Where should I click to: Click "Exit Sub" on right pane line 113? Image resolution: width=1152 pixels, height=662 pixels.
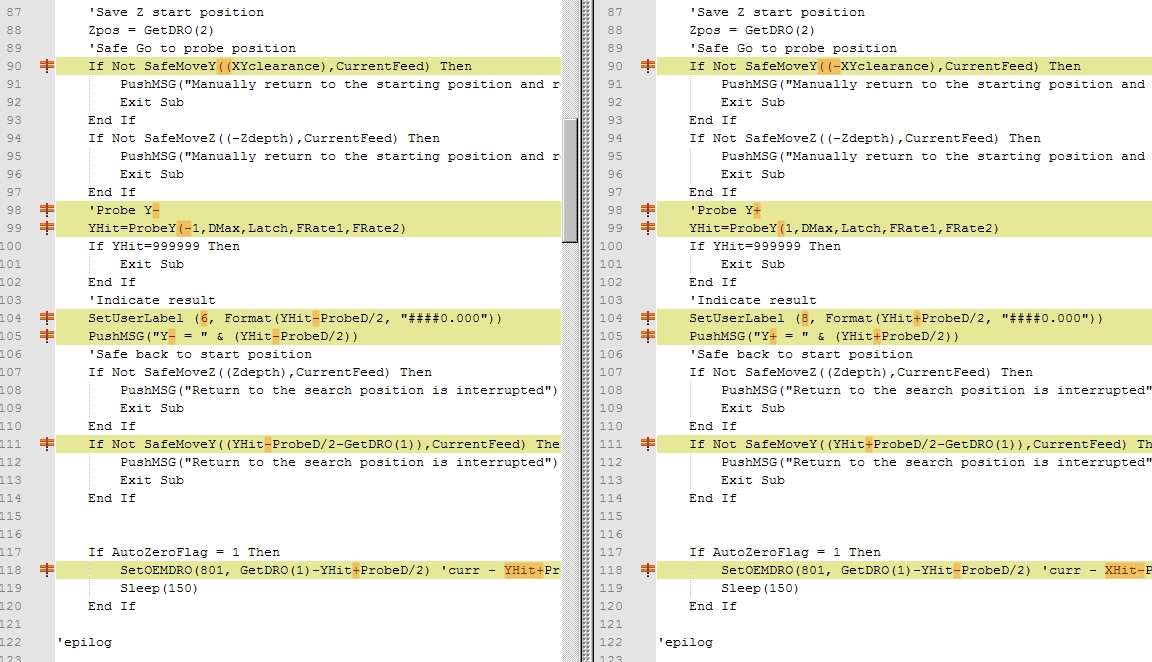click(x=753, y=480)
